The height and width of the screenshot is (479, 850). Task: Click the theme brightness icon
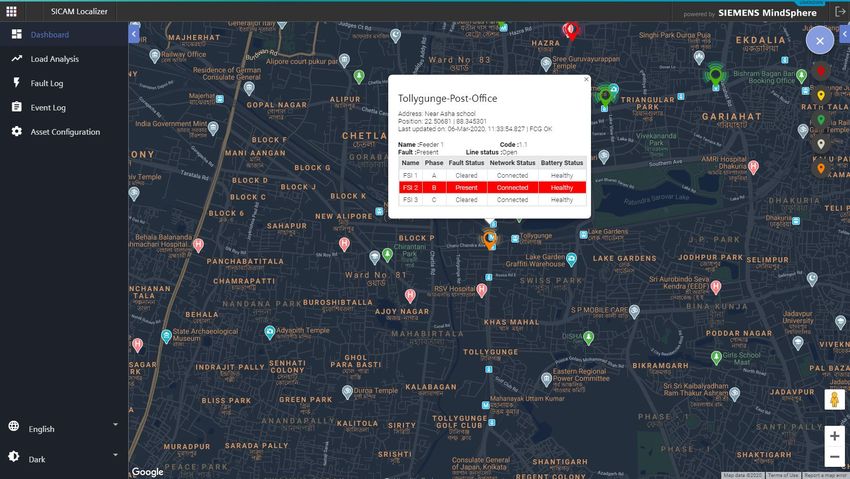pos(14,456)
